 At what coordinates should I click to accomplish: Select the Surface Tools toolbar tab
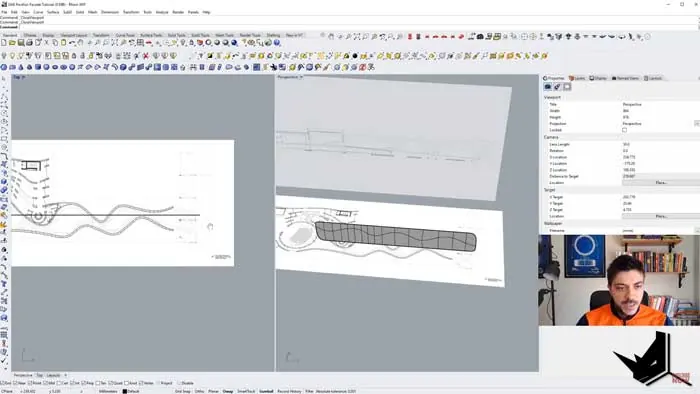[151, 35]
